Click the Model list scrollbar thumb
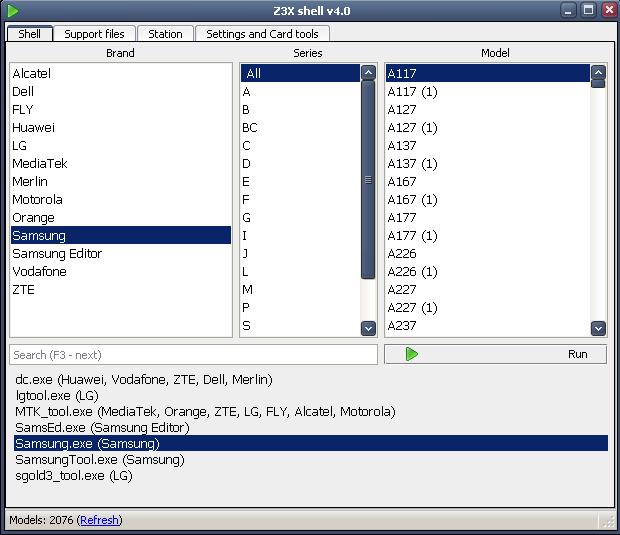Screen dimensions: 620x535 click(598, 84)
